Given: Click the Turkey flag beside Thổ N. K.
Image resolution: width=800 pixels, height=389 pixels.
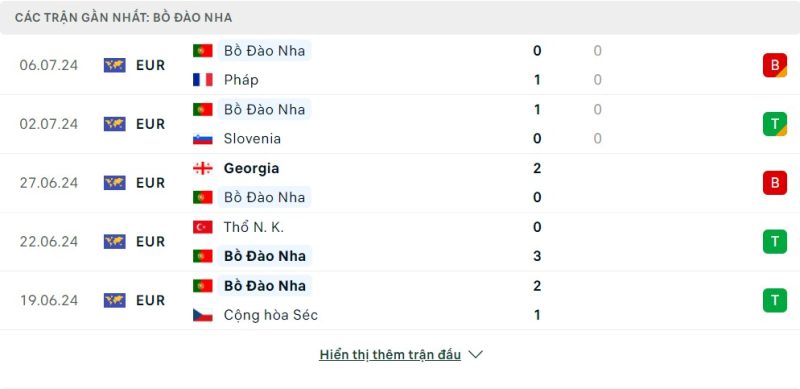Looking at the screenshot, I should click(203, 227).
